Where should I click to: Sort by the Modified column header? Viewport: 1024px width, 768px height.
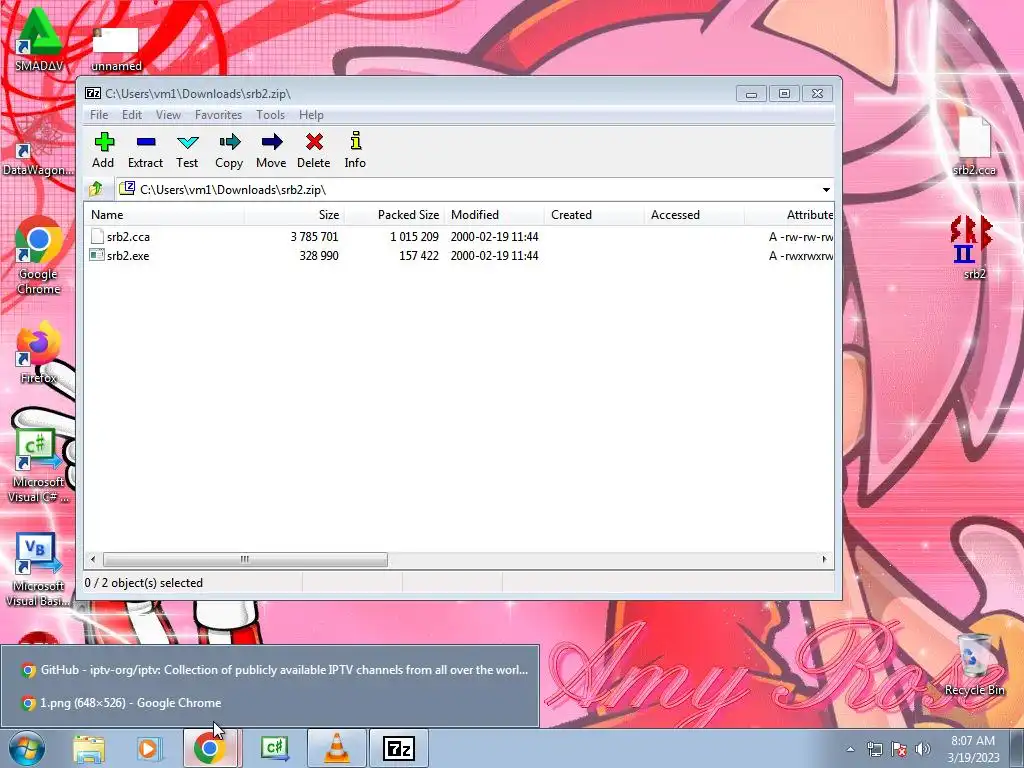point(494,215)
